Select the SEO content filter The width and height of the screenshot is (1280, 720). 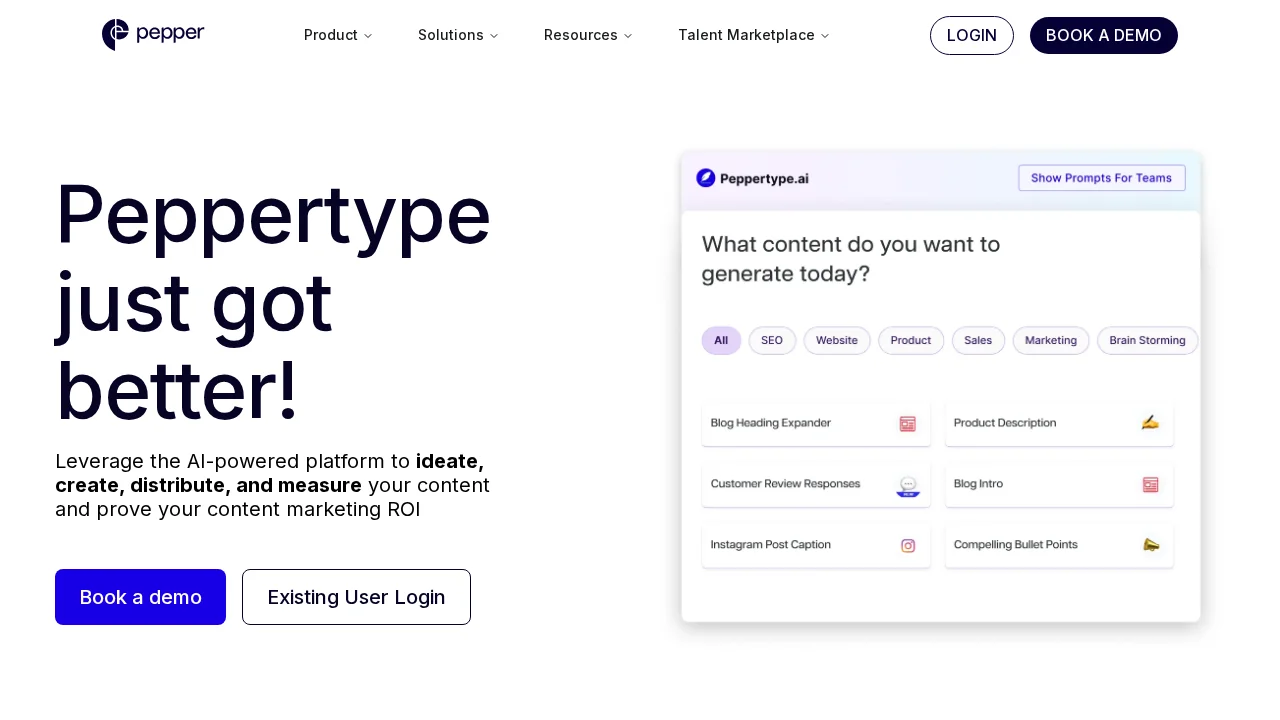point(772,340)
